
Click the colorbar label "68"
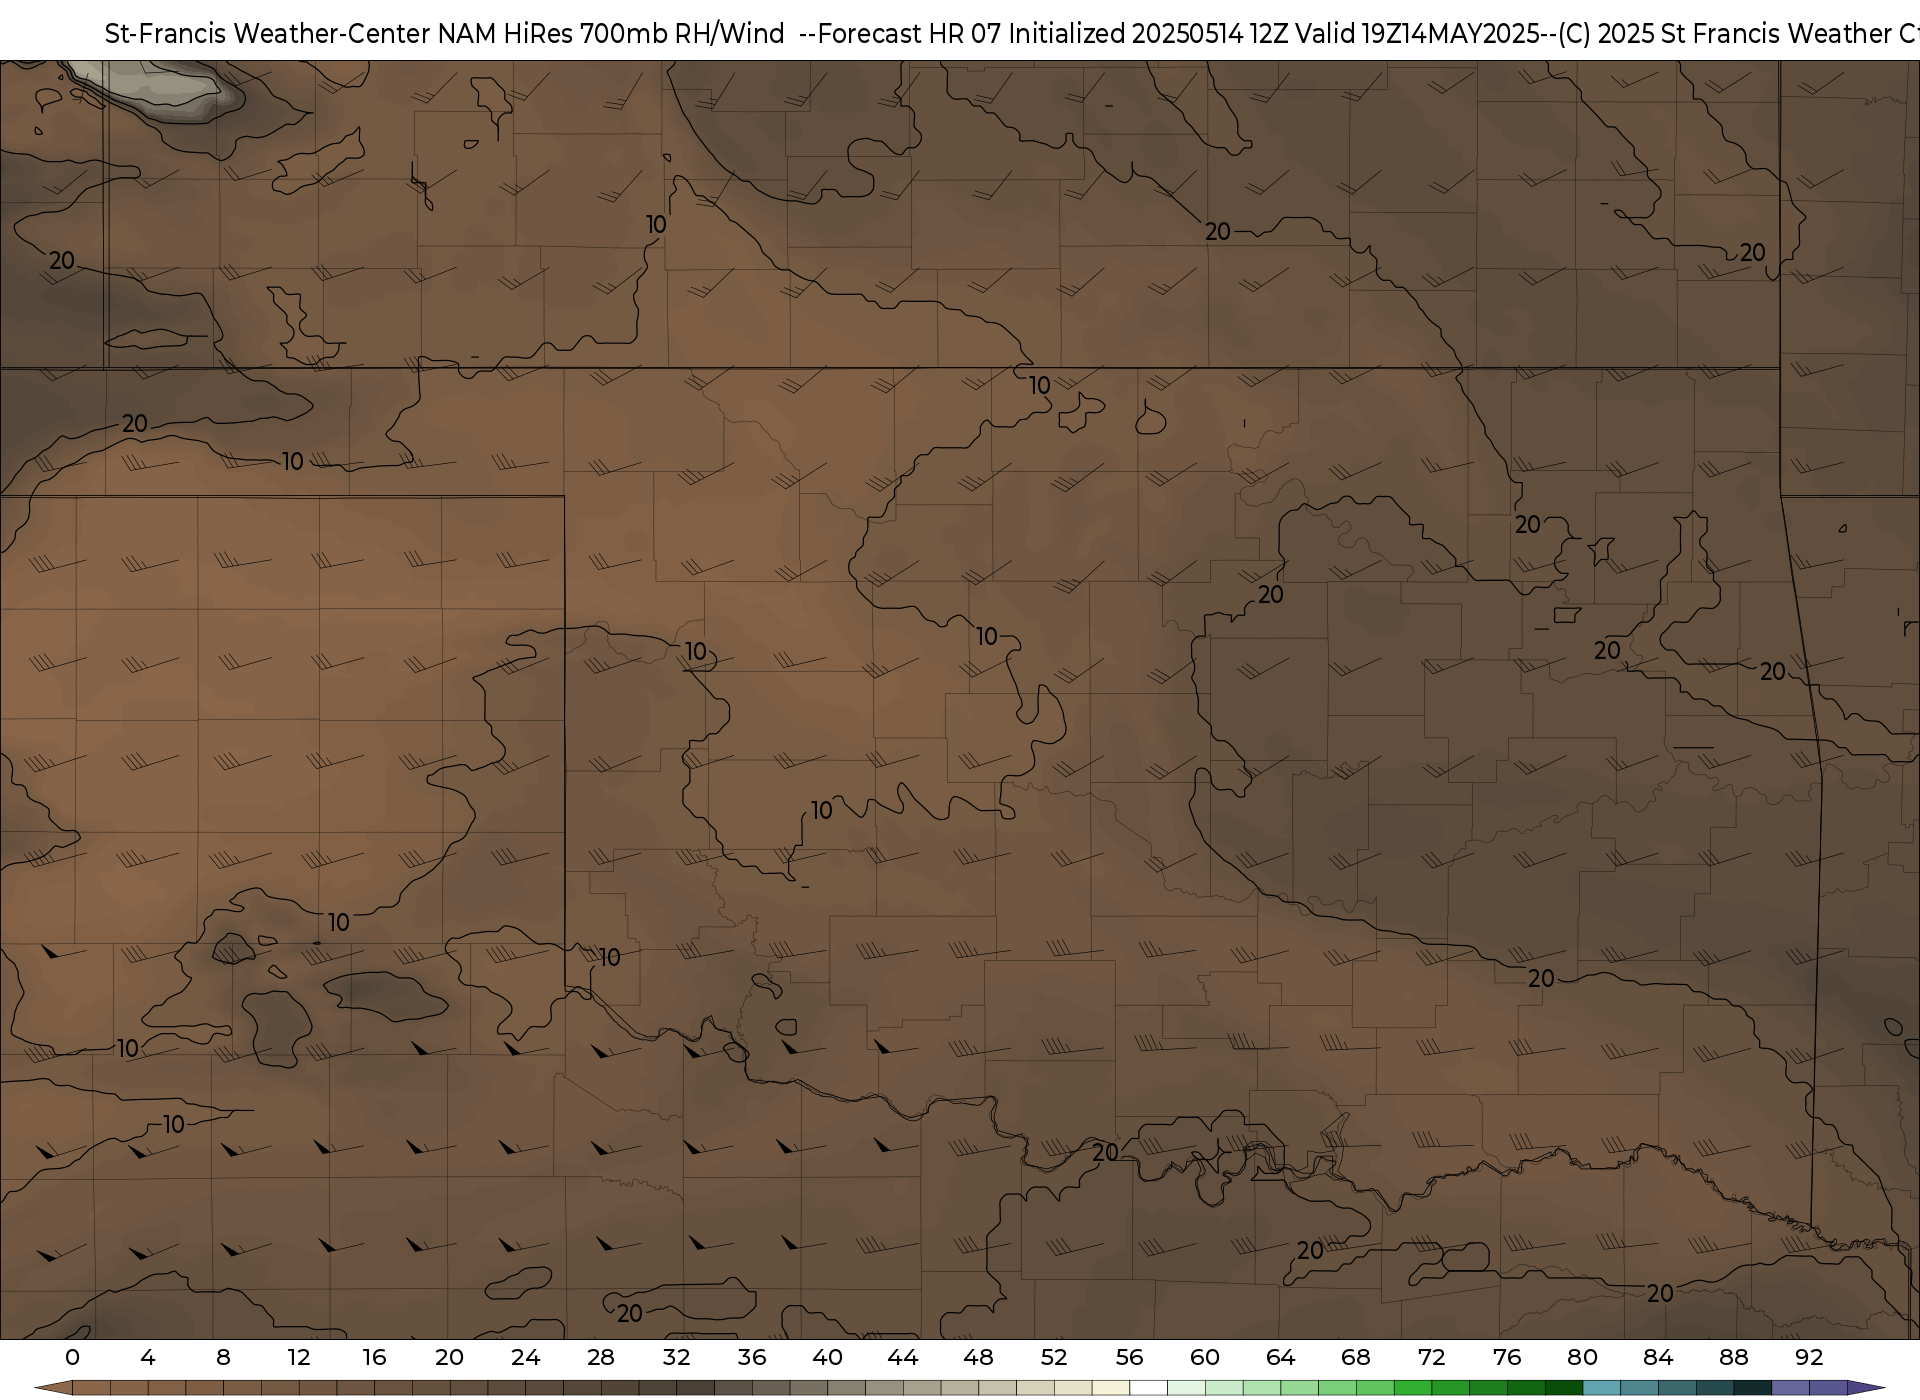pyautogui.click(x=1356, y=1357)
